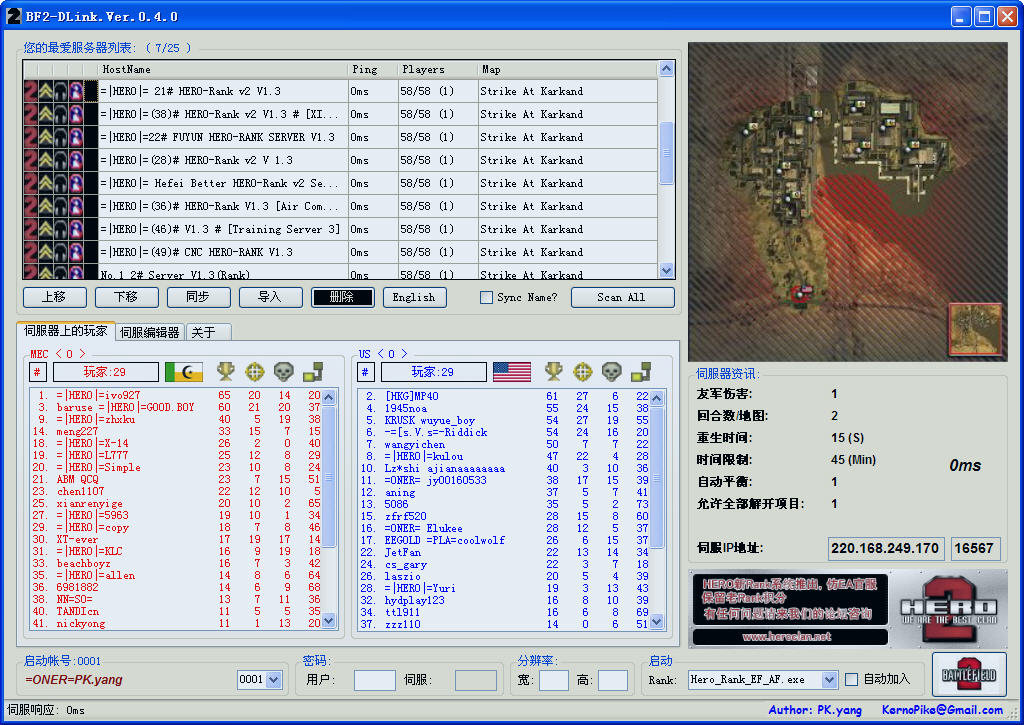
Task: Click the MEC team flag icon
Action: pyautogui.click(x=184, y=372)
